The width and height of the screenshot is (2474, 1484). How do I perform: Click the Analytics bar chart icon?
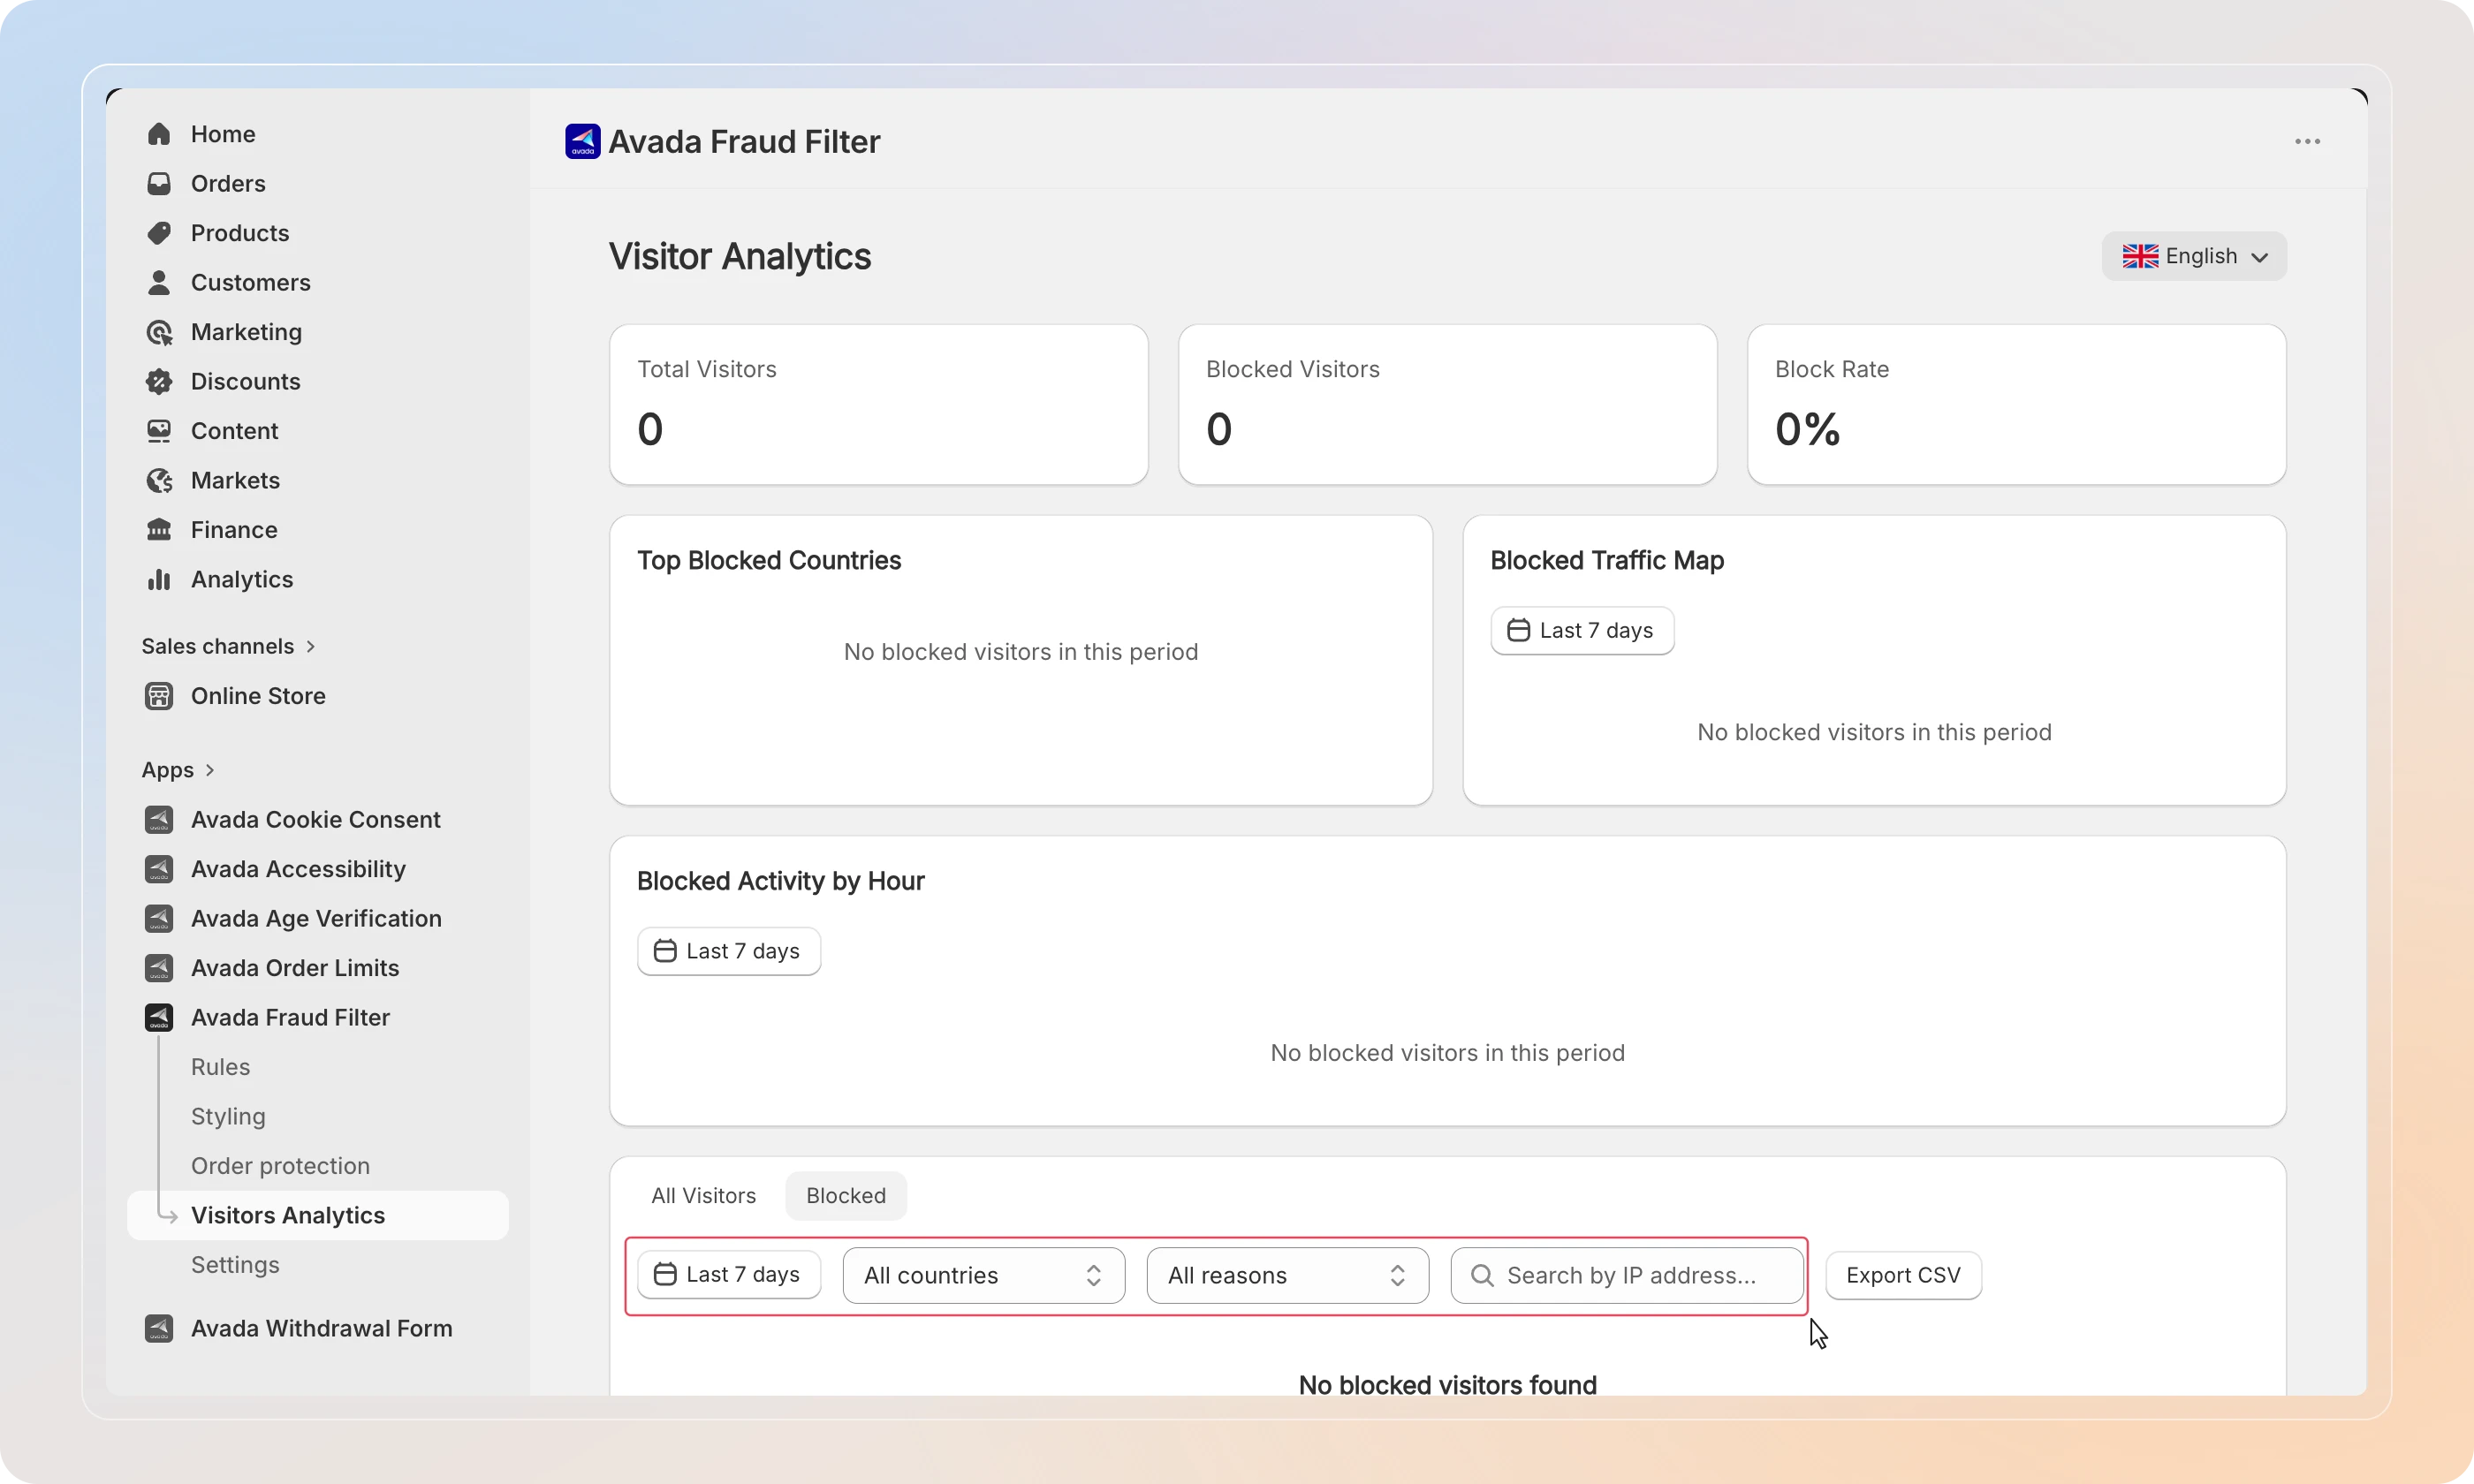159,579
